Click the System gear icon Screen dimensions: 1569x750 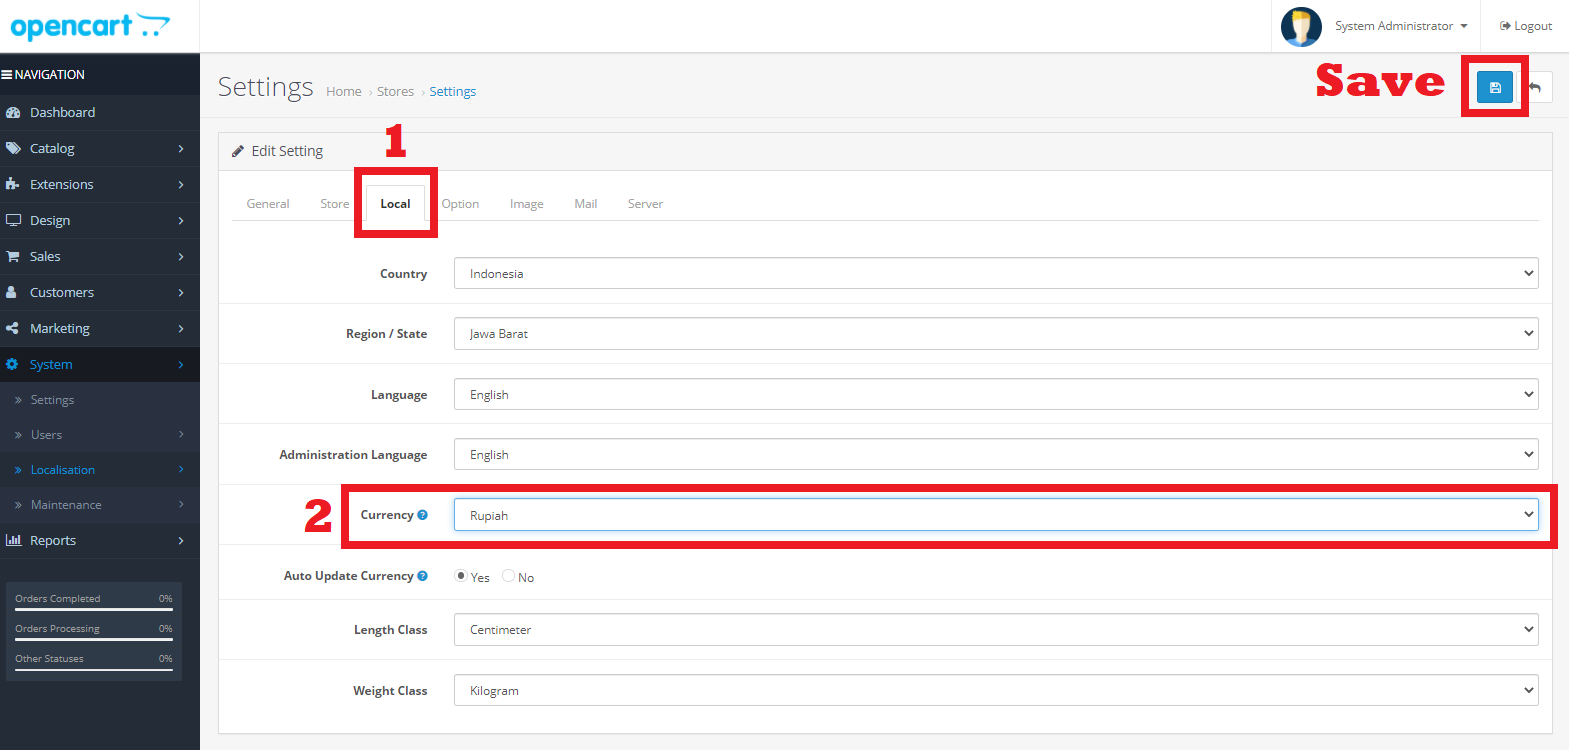tap(12, 364)
